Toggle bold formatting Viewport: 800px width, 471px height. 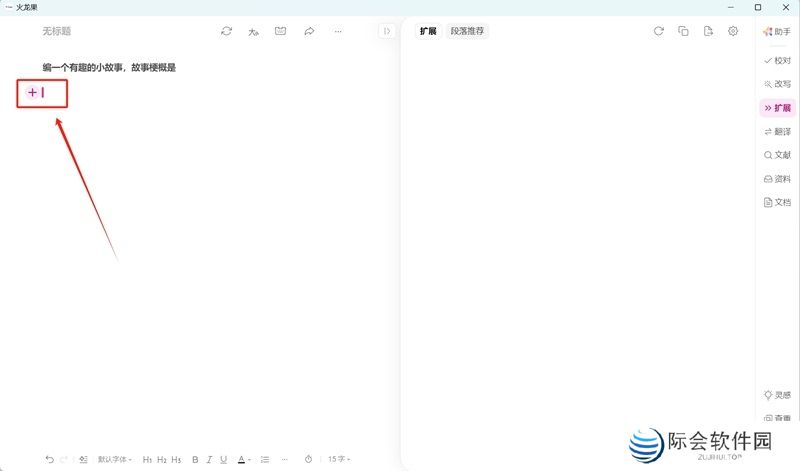195,459
